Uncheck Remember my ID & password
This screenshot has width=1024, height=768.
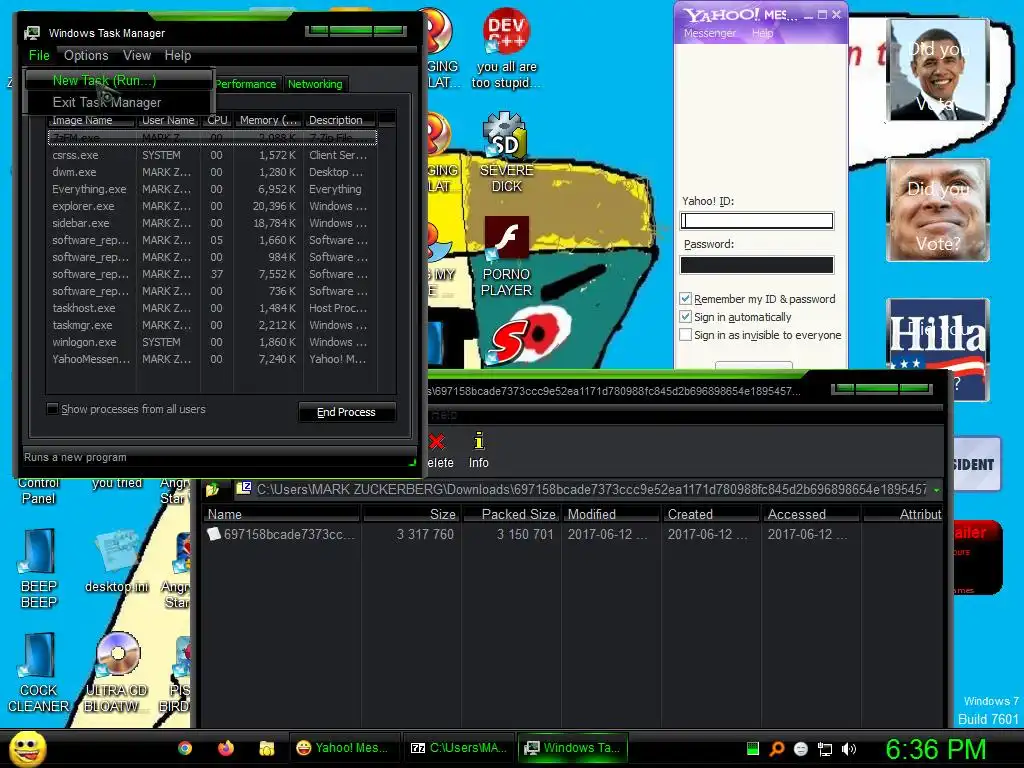point(685,298)
